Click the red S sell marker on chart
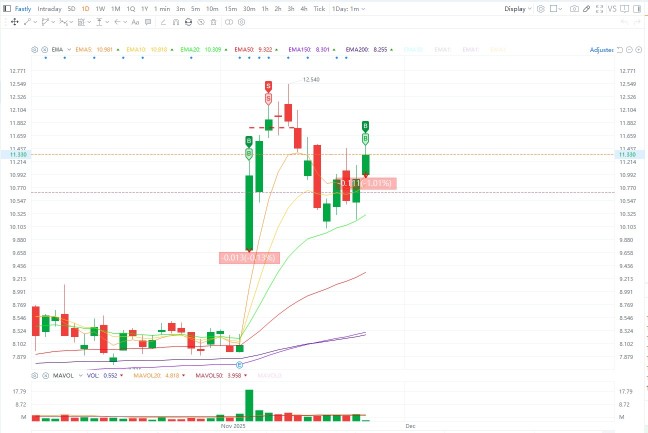 tap(268, 86)
